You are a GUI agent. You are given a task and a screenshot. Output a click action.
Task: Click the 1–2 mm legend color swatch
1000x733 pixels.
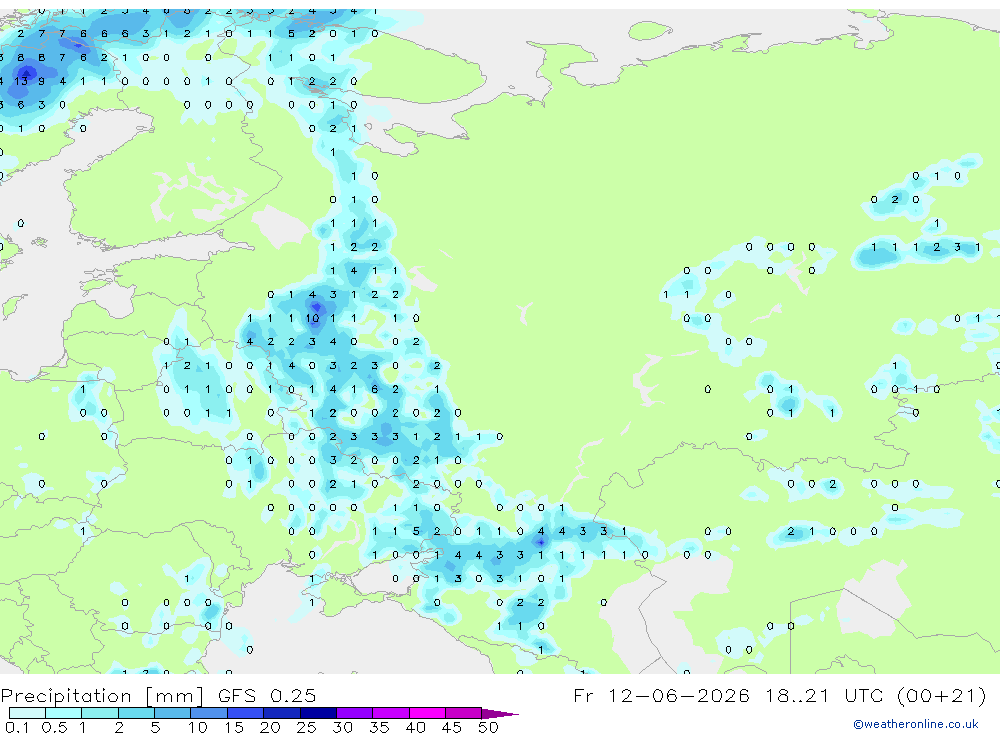click(x=100, y=713)
